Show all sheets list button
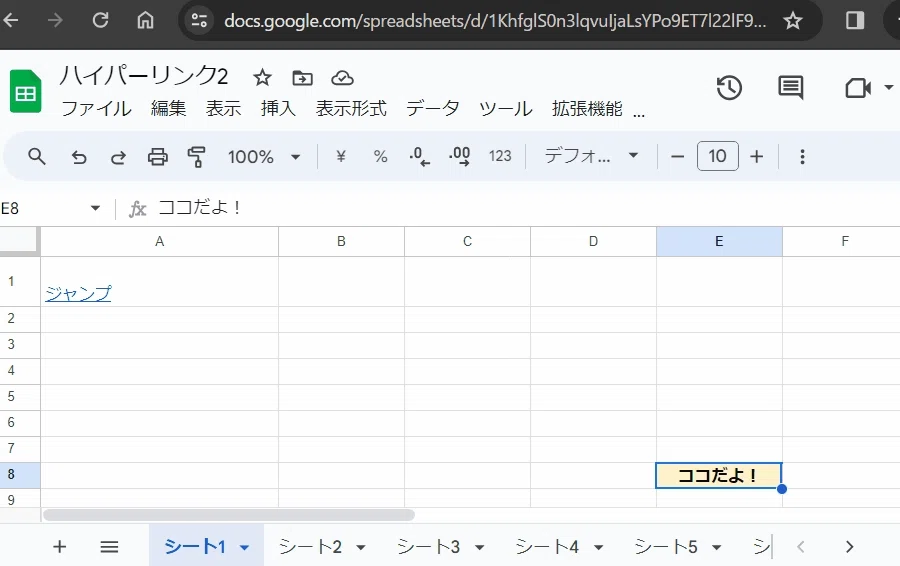 tap(109, 546)
